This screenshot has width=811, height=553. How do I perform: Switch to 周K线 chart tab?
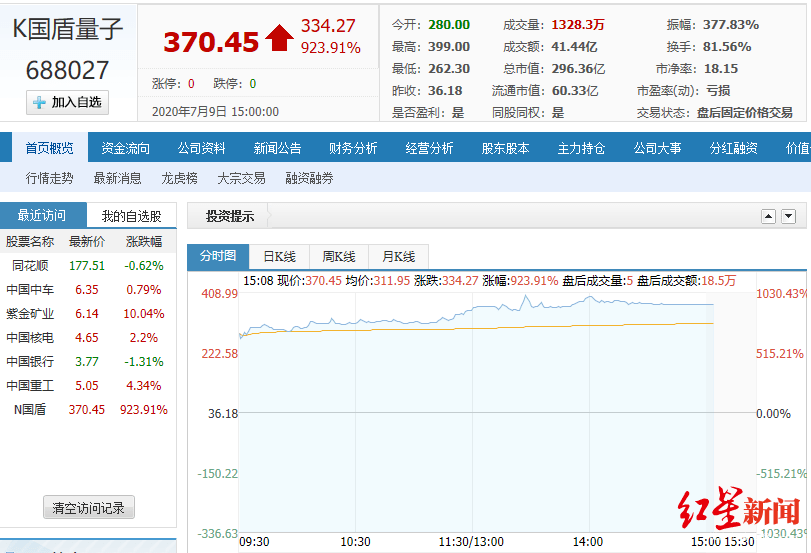[339, 256]
